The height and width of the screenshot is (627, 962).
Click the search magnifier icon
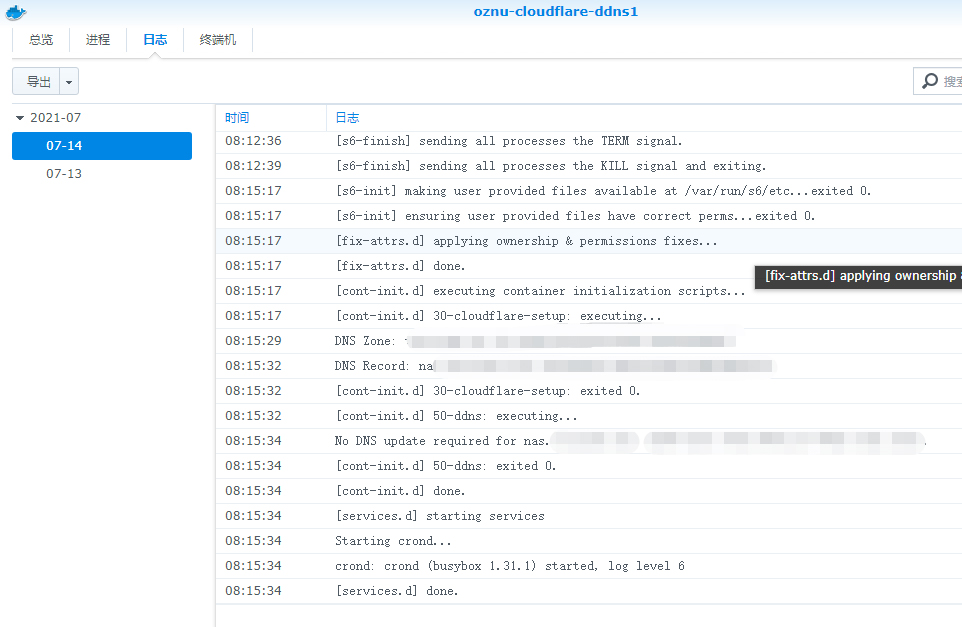(930, 81)
